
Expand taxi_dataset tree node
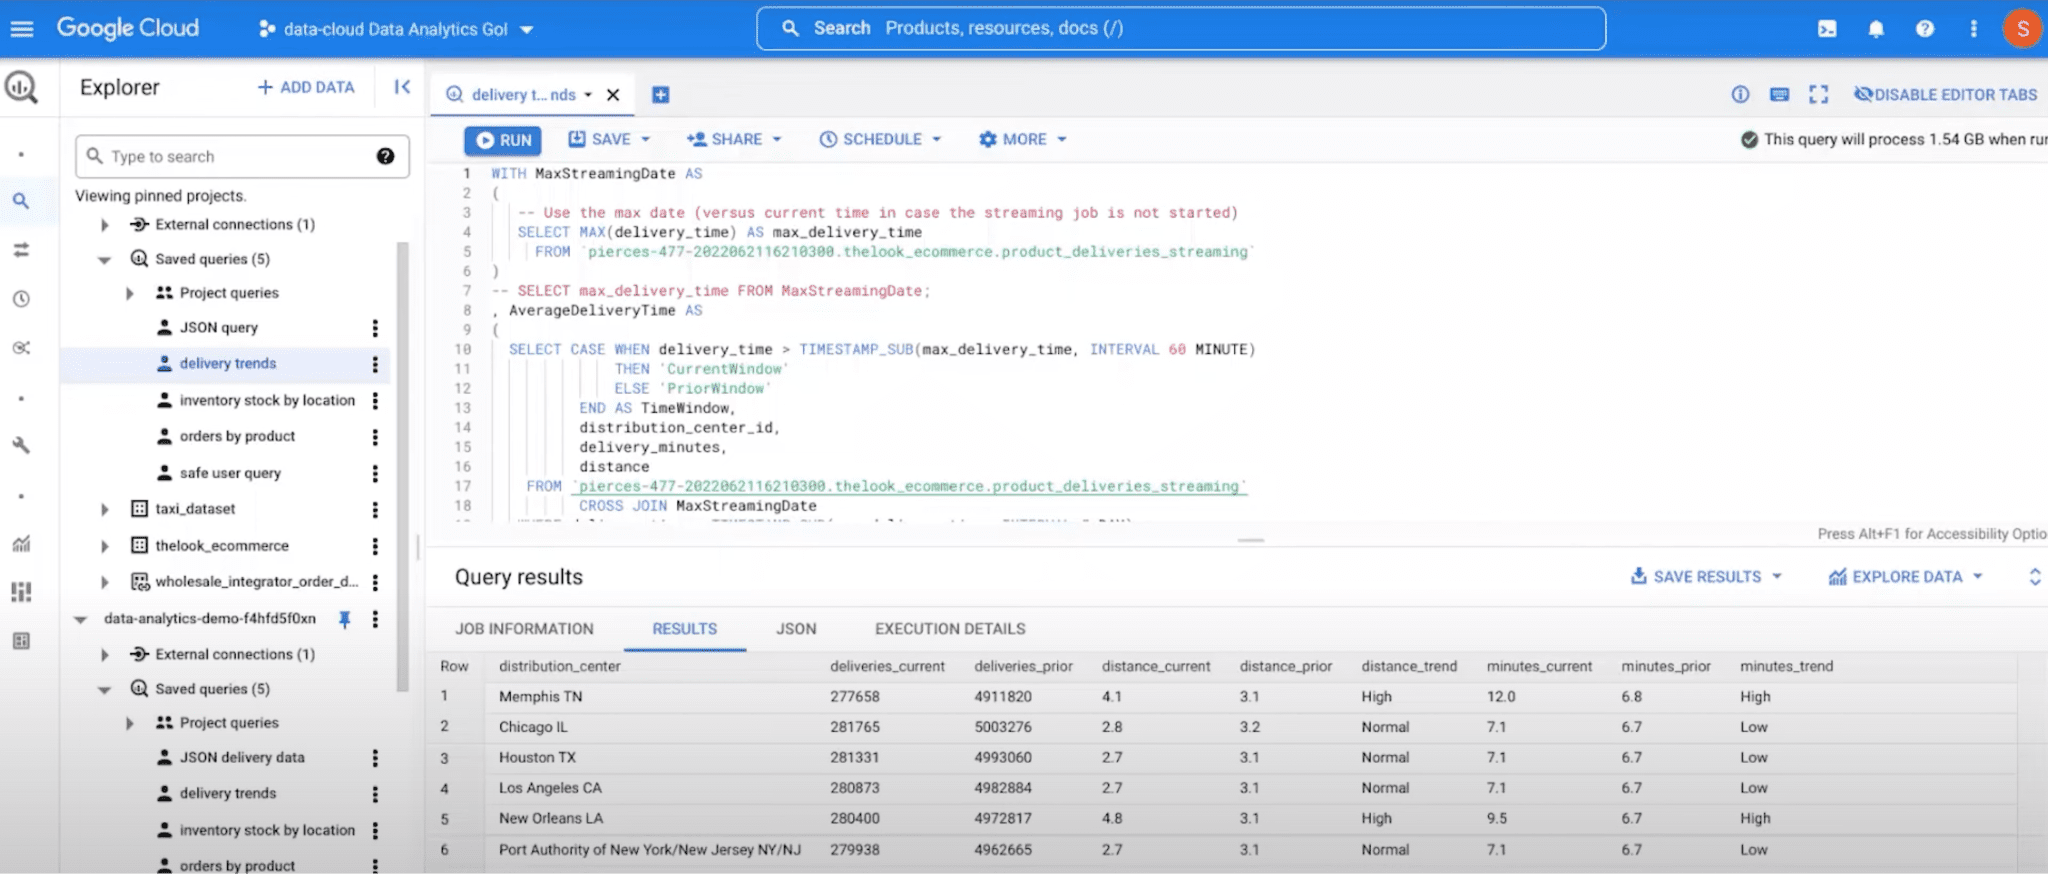click(104, 509)
